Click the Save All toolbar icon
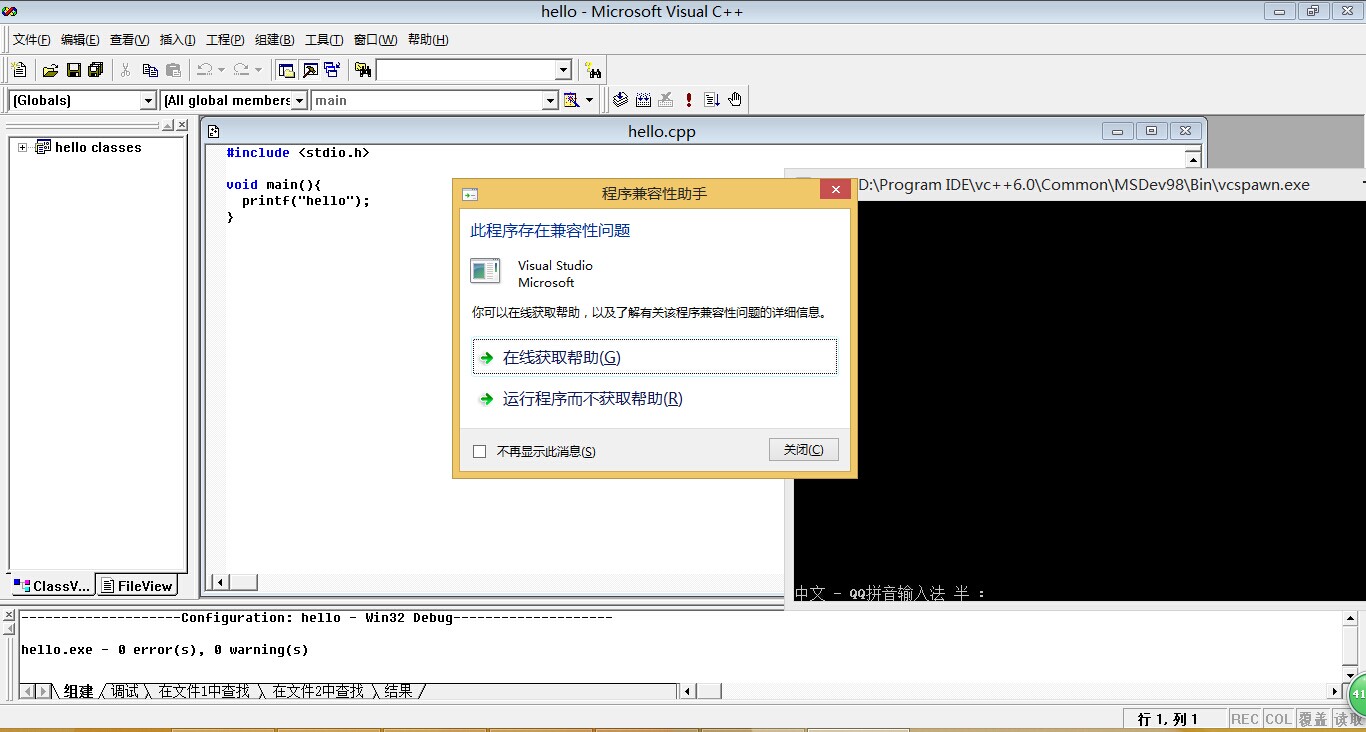1366x732 pixels. (96, 70)
